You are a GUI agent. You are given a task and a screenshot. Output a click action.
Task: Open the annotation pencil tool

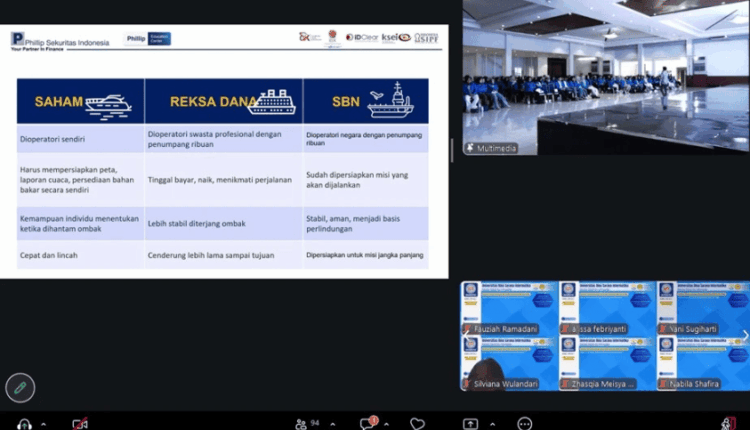(x=20, y=387)
